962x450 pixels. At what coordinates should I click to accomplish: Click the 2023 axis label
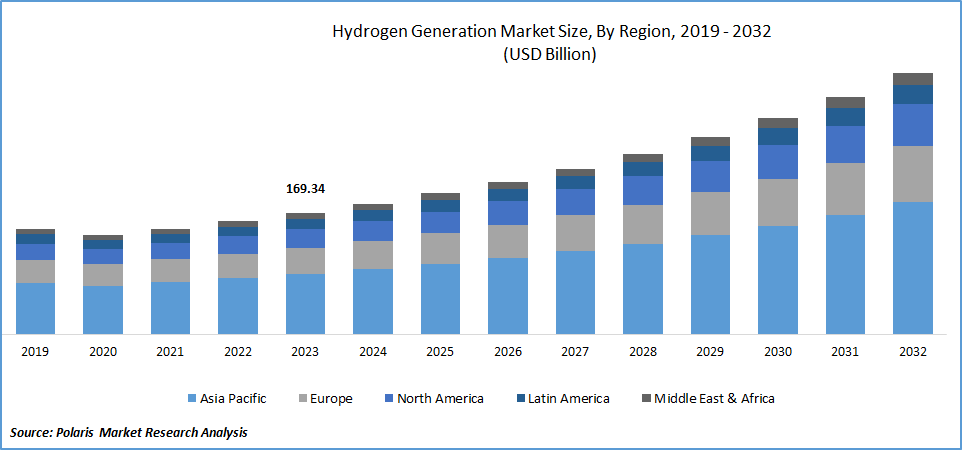click(305, 352)
